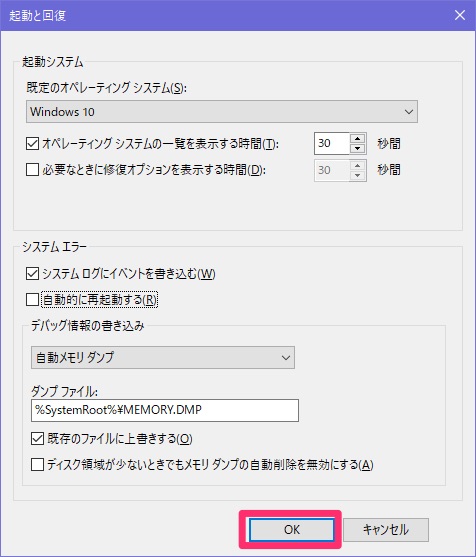
Task: Click the dump file path field
Action: pos(165,410)
